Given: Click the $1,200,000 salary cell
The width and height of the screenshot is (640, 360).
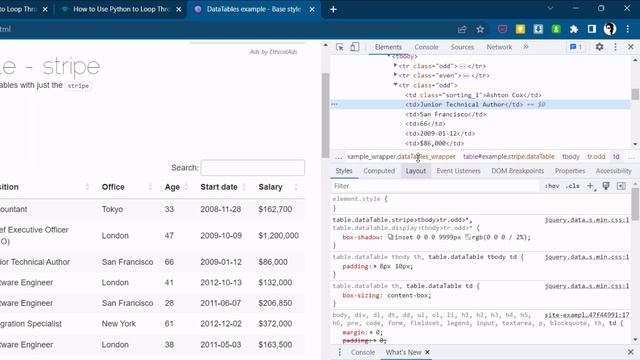Looking at the screenshot, I should coord(278,236).
